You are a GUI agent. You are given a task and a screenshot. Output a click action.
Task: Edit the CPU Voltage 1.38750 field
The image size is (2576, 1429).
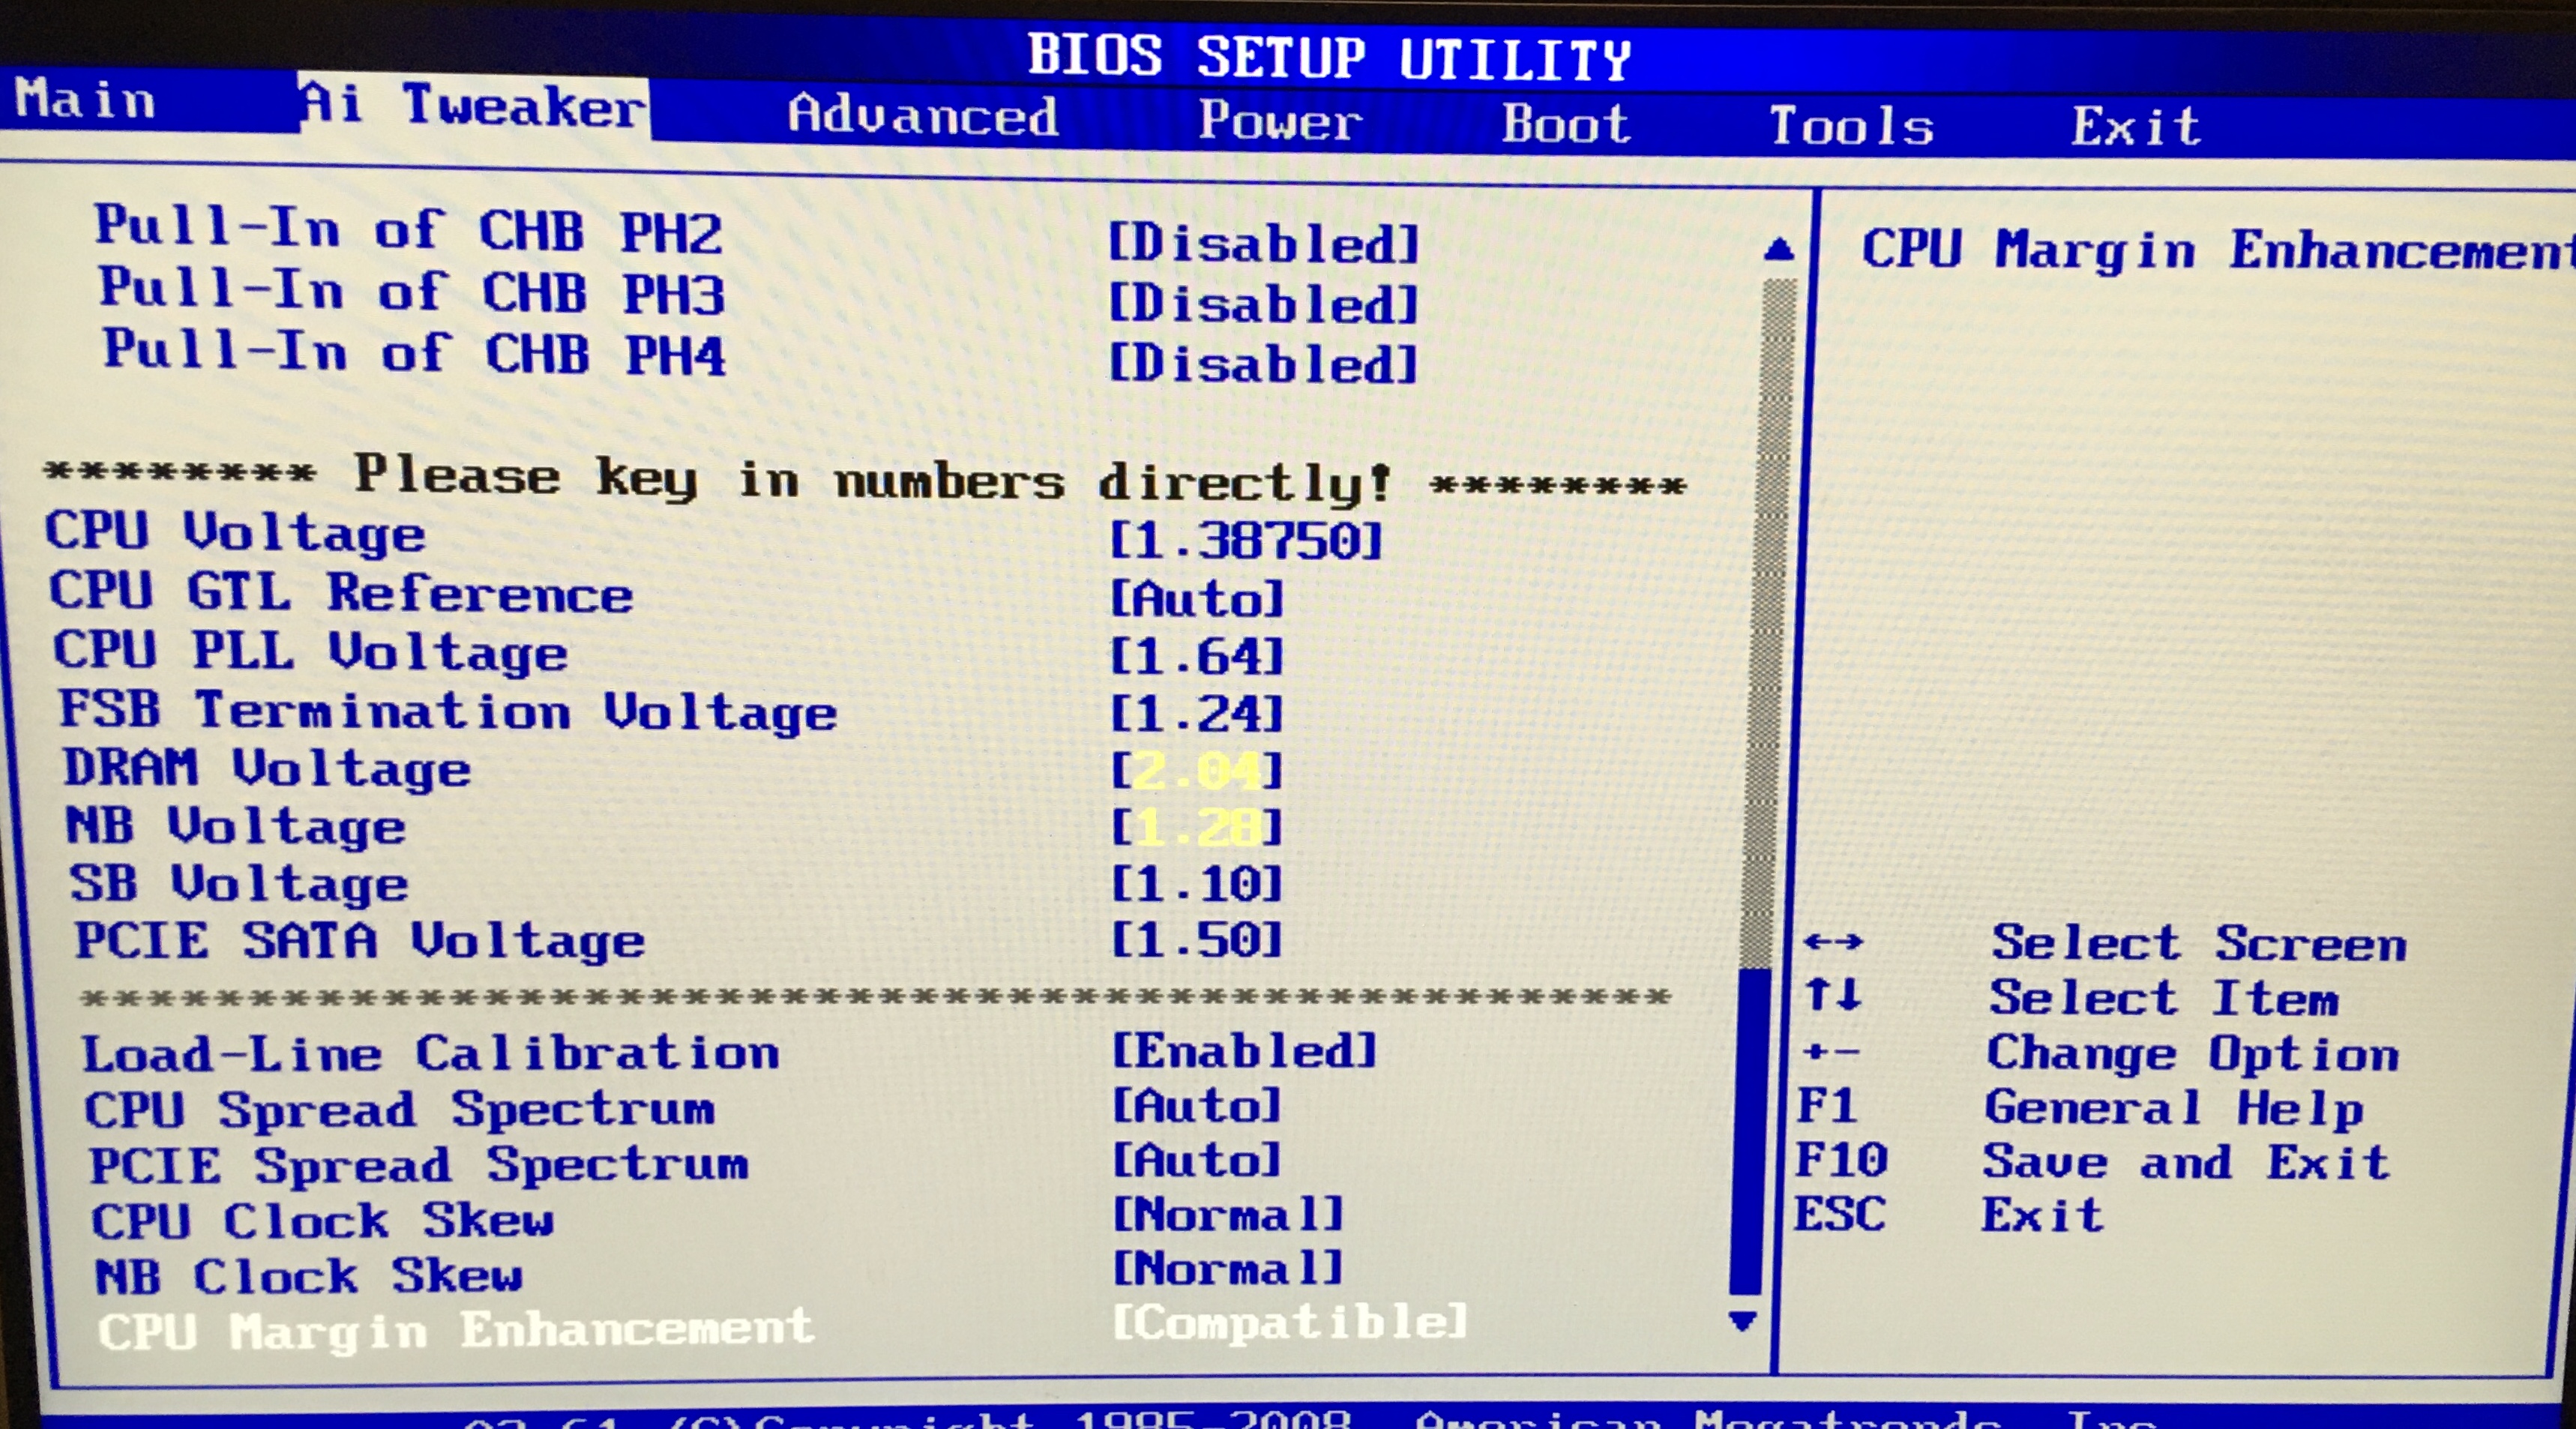pyautogui.click(x=1246, y=541)
